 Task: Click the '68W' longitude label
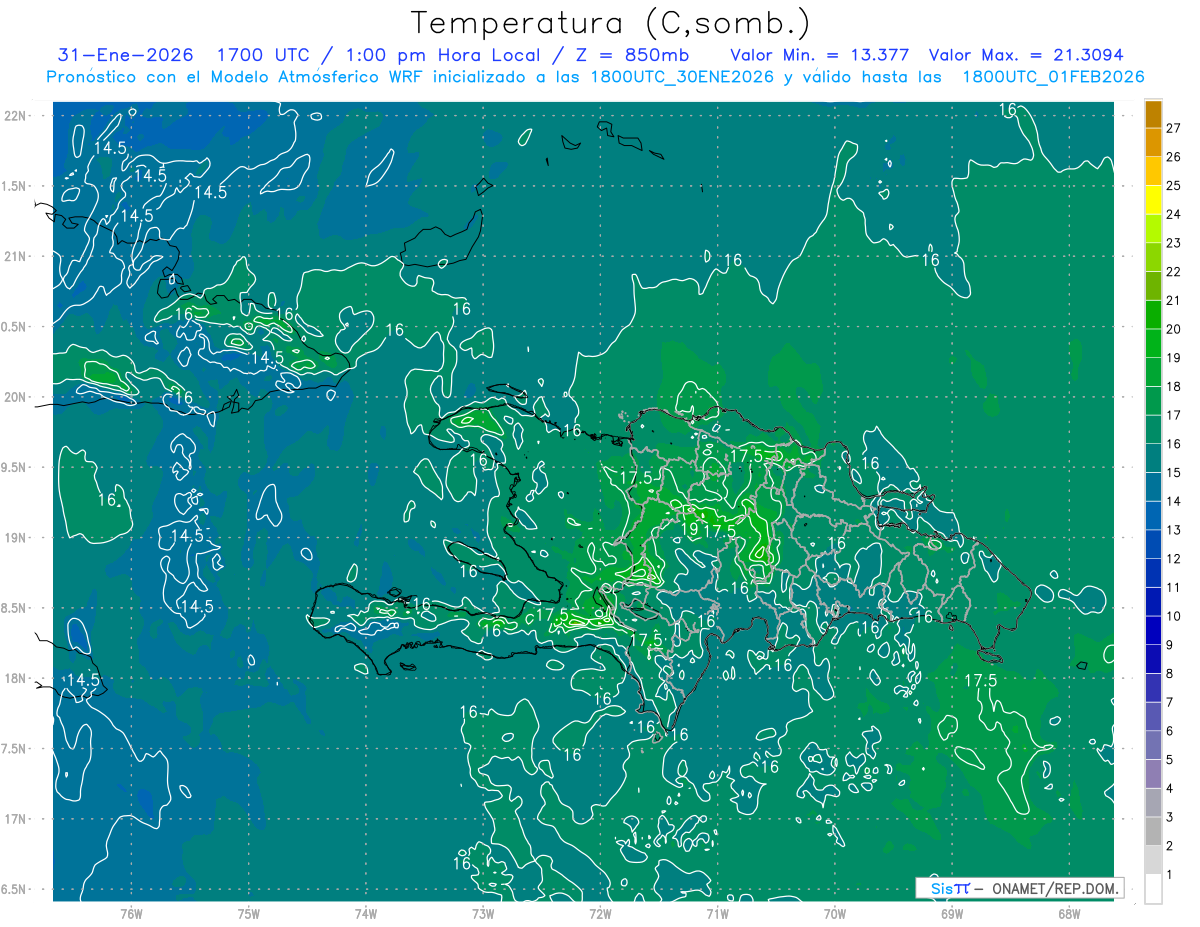coord(1069,914)
